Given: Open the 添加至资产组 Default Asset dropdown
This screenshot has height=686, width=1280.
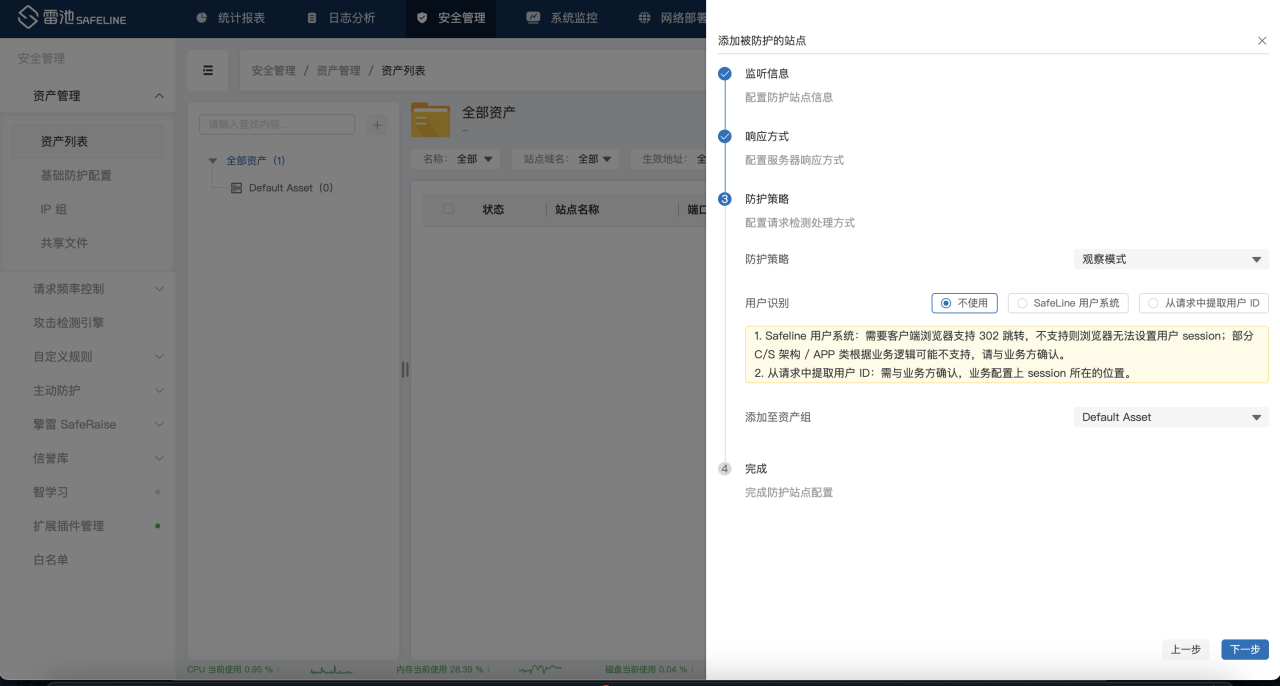Looking at the screenshot, I should 1171,417.
